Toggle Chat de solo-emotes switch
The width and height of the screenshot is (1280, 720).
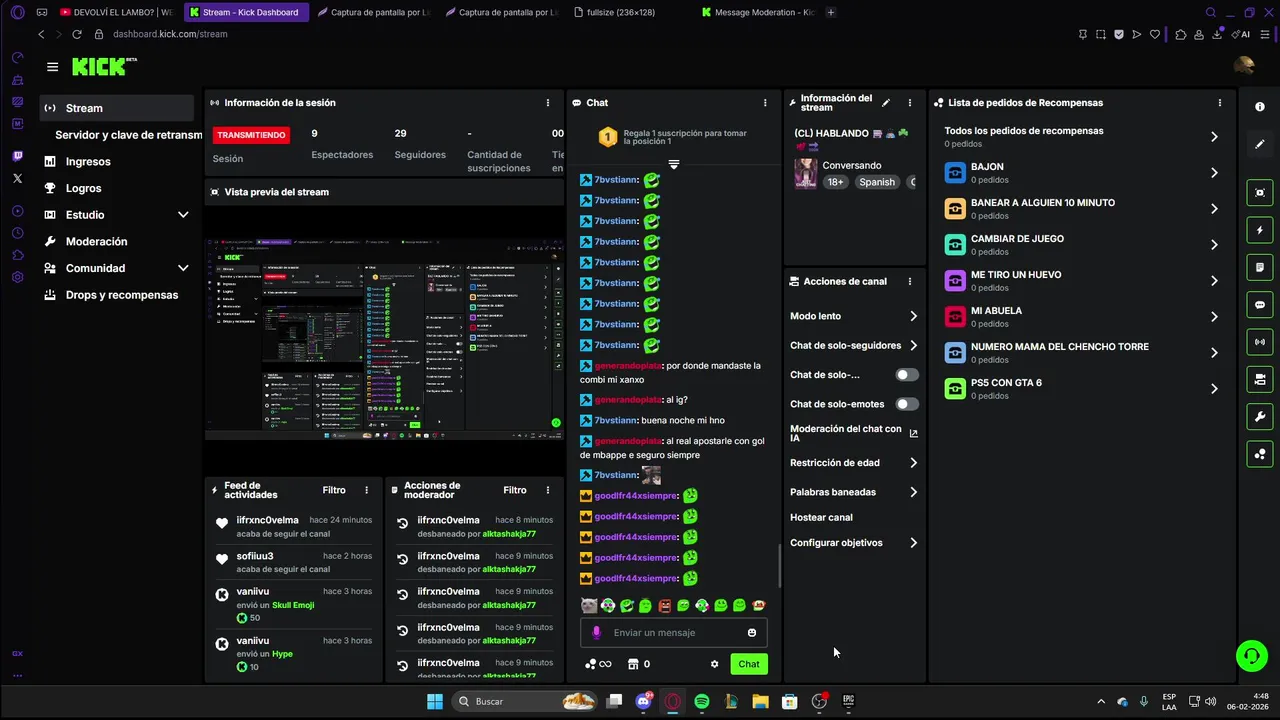pos(907,404)
